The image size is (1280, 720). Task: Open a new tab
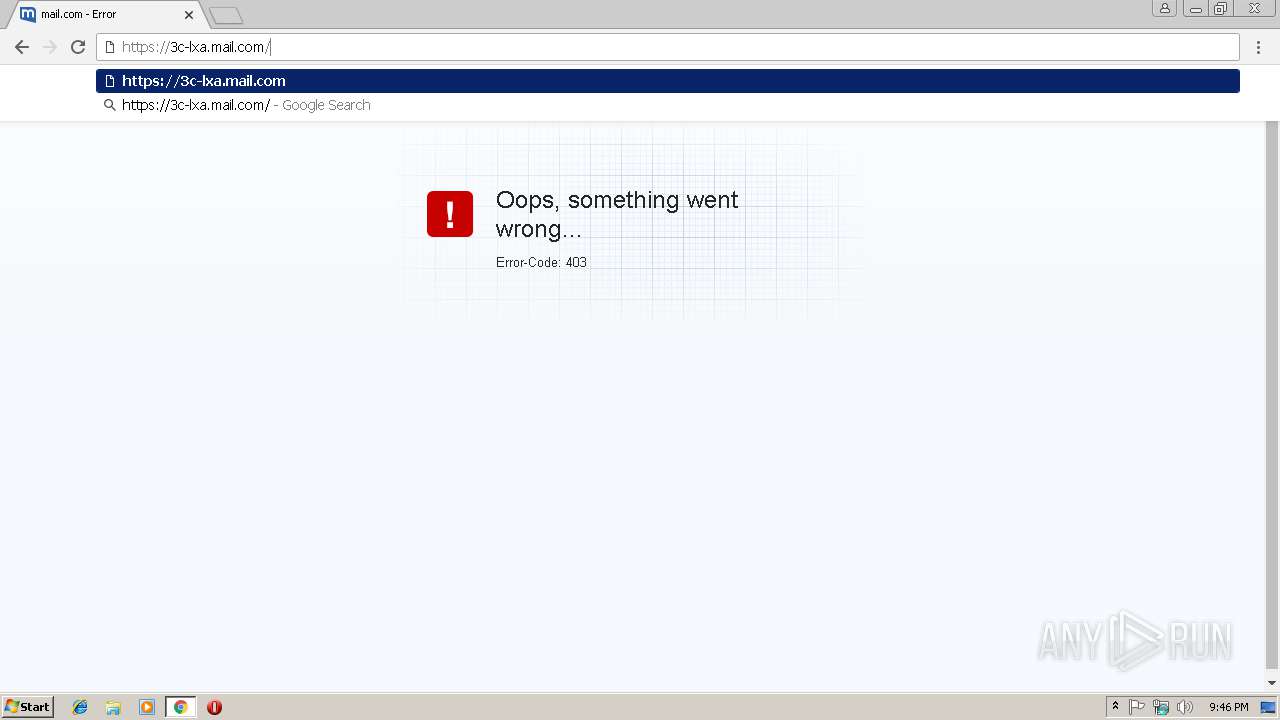point(226,15)
